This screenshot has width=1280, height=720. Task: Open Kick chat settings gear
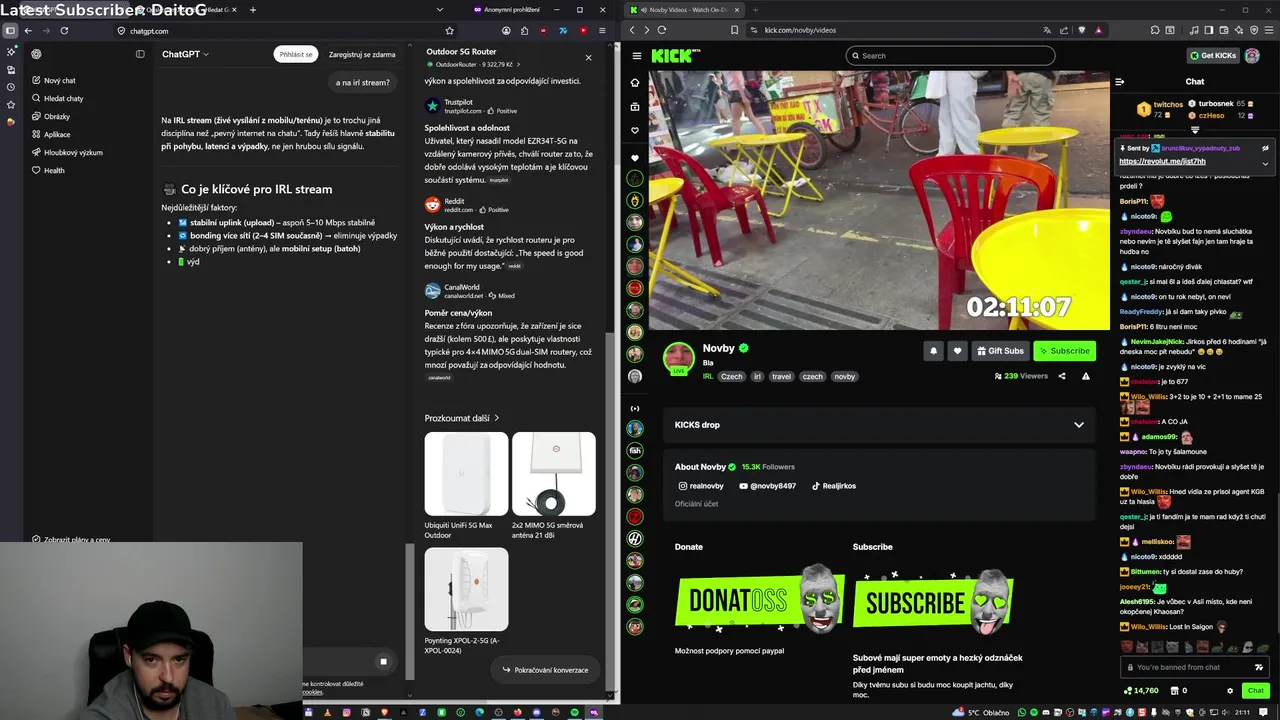click(1230, 691)
